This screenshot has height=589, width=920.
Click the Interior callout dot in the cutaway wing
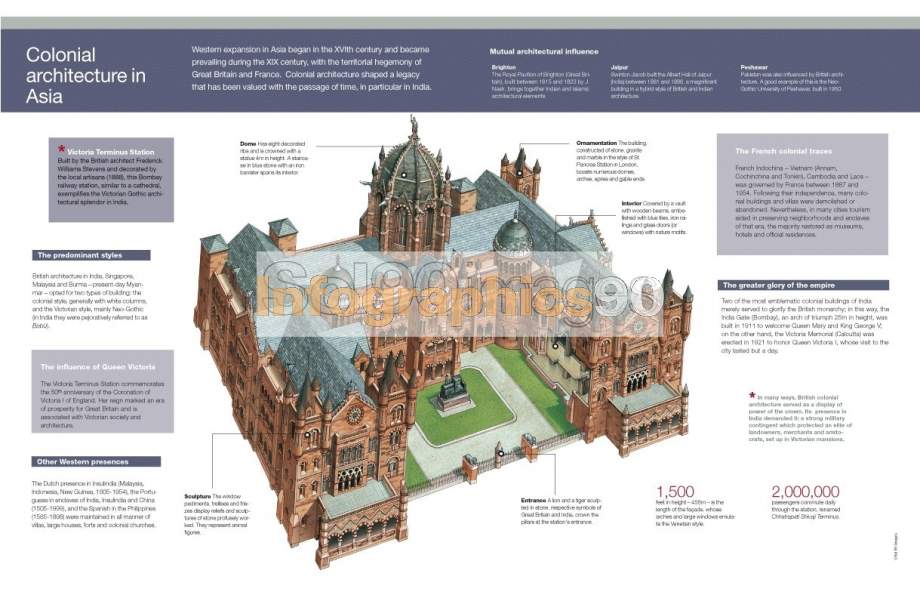pos(555,346)
